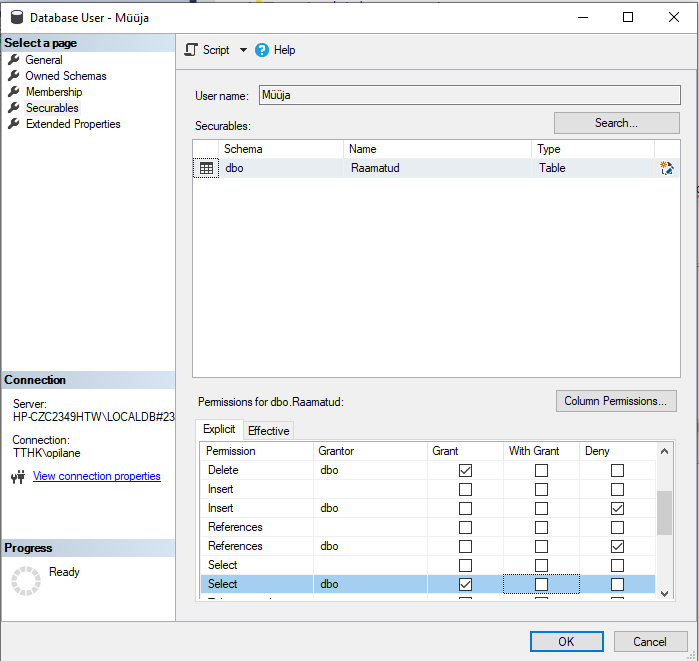Click the Script toolbar icon

[192, 50]
